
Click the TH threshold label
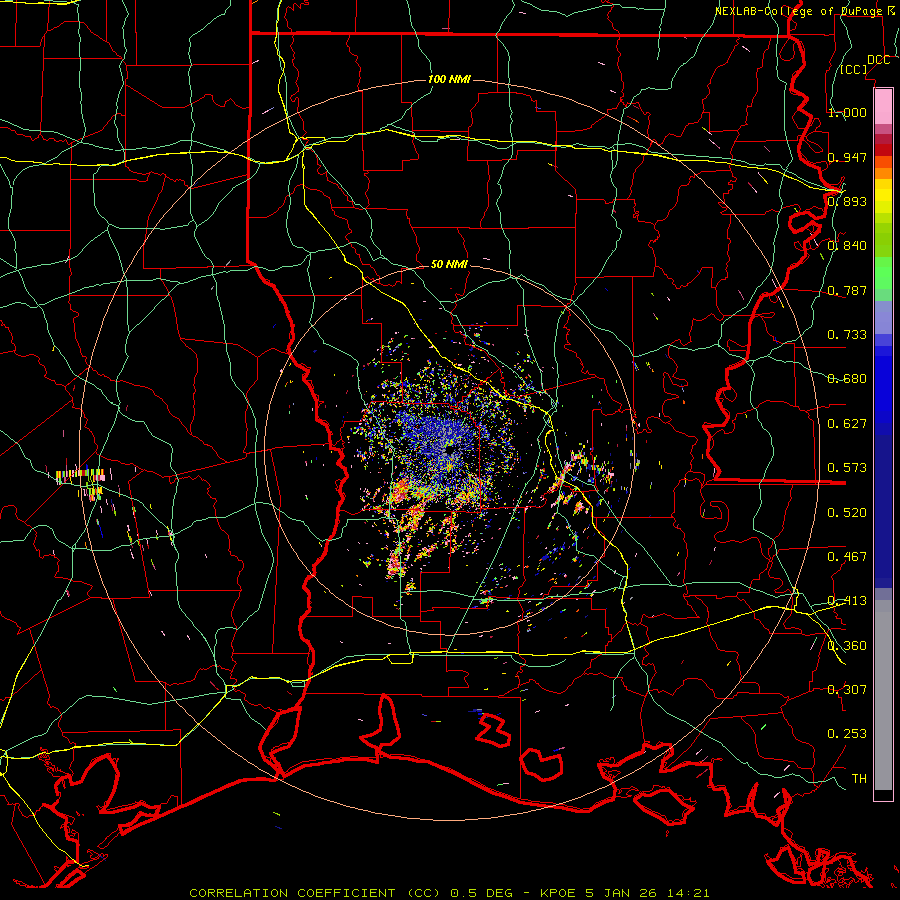point(859,778)
